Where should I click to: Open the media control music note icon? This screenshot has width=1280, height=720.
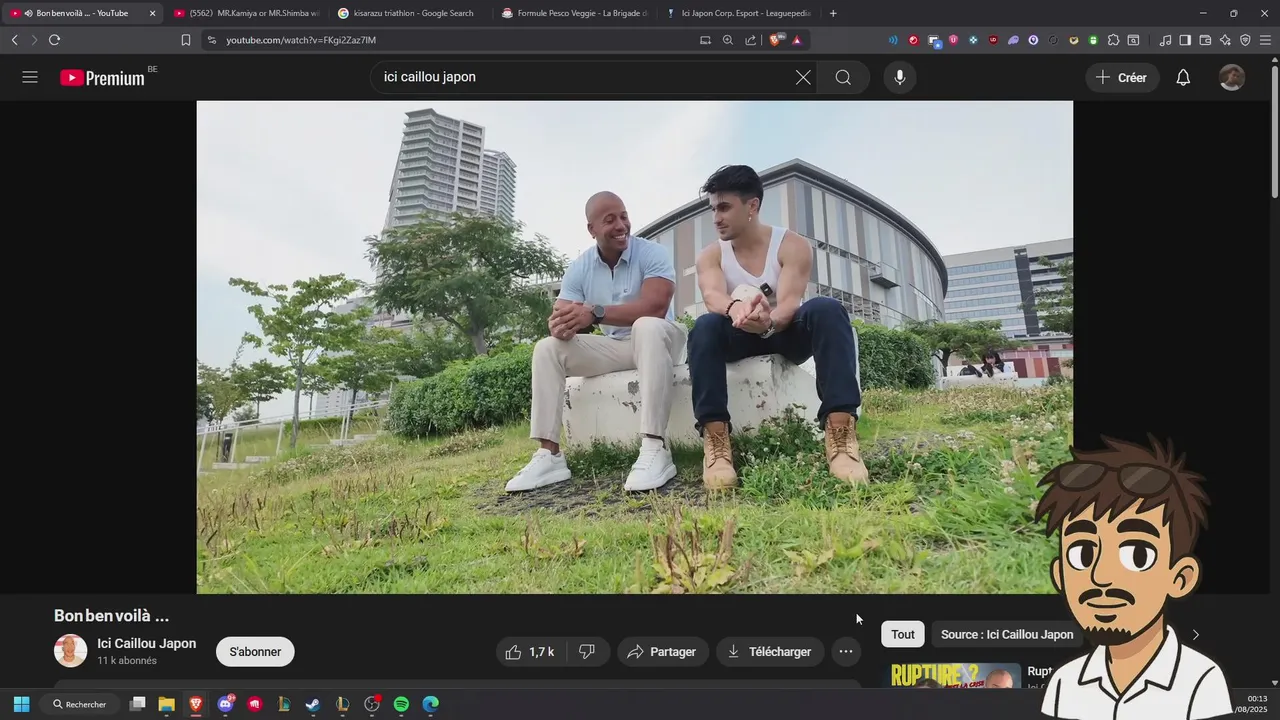[x=1165, y=40]
